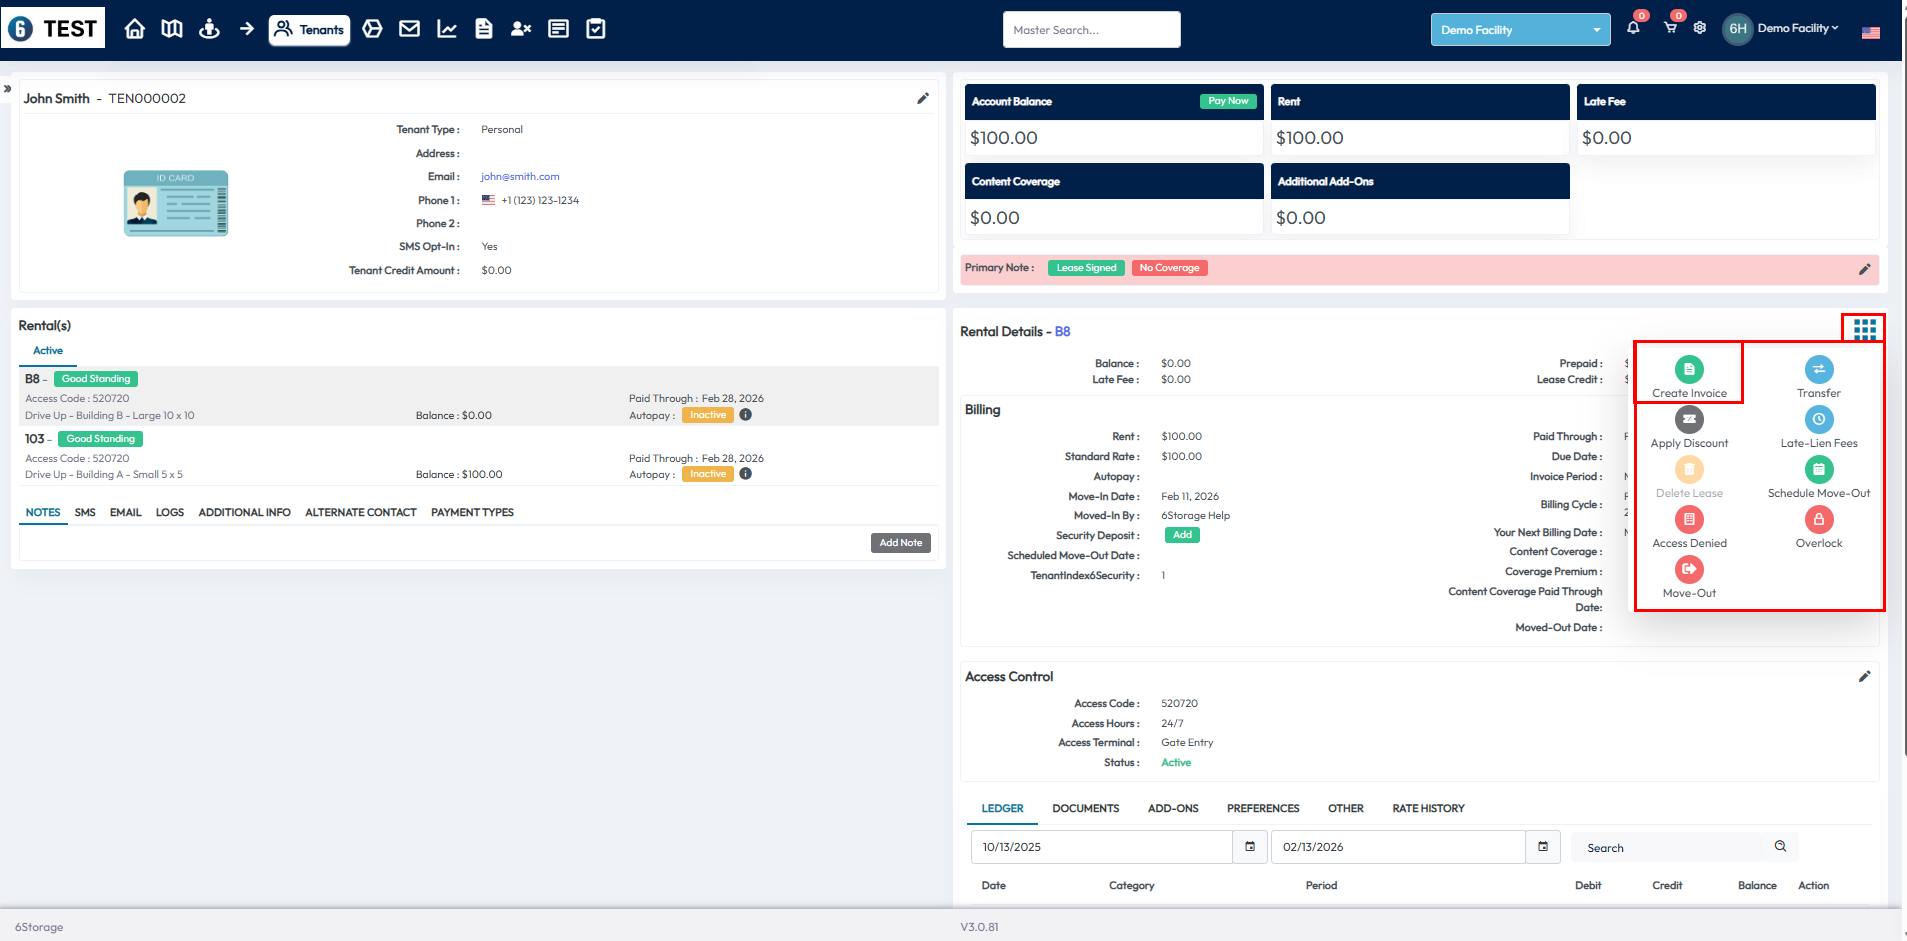Open the SMS tab

[x=85, y=512]
